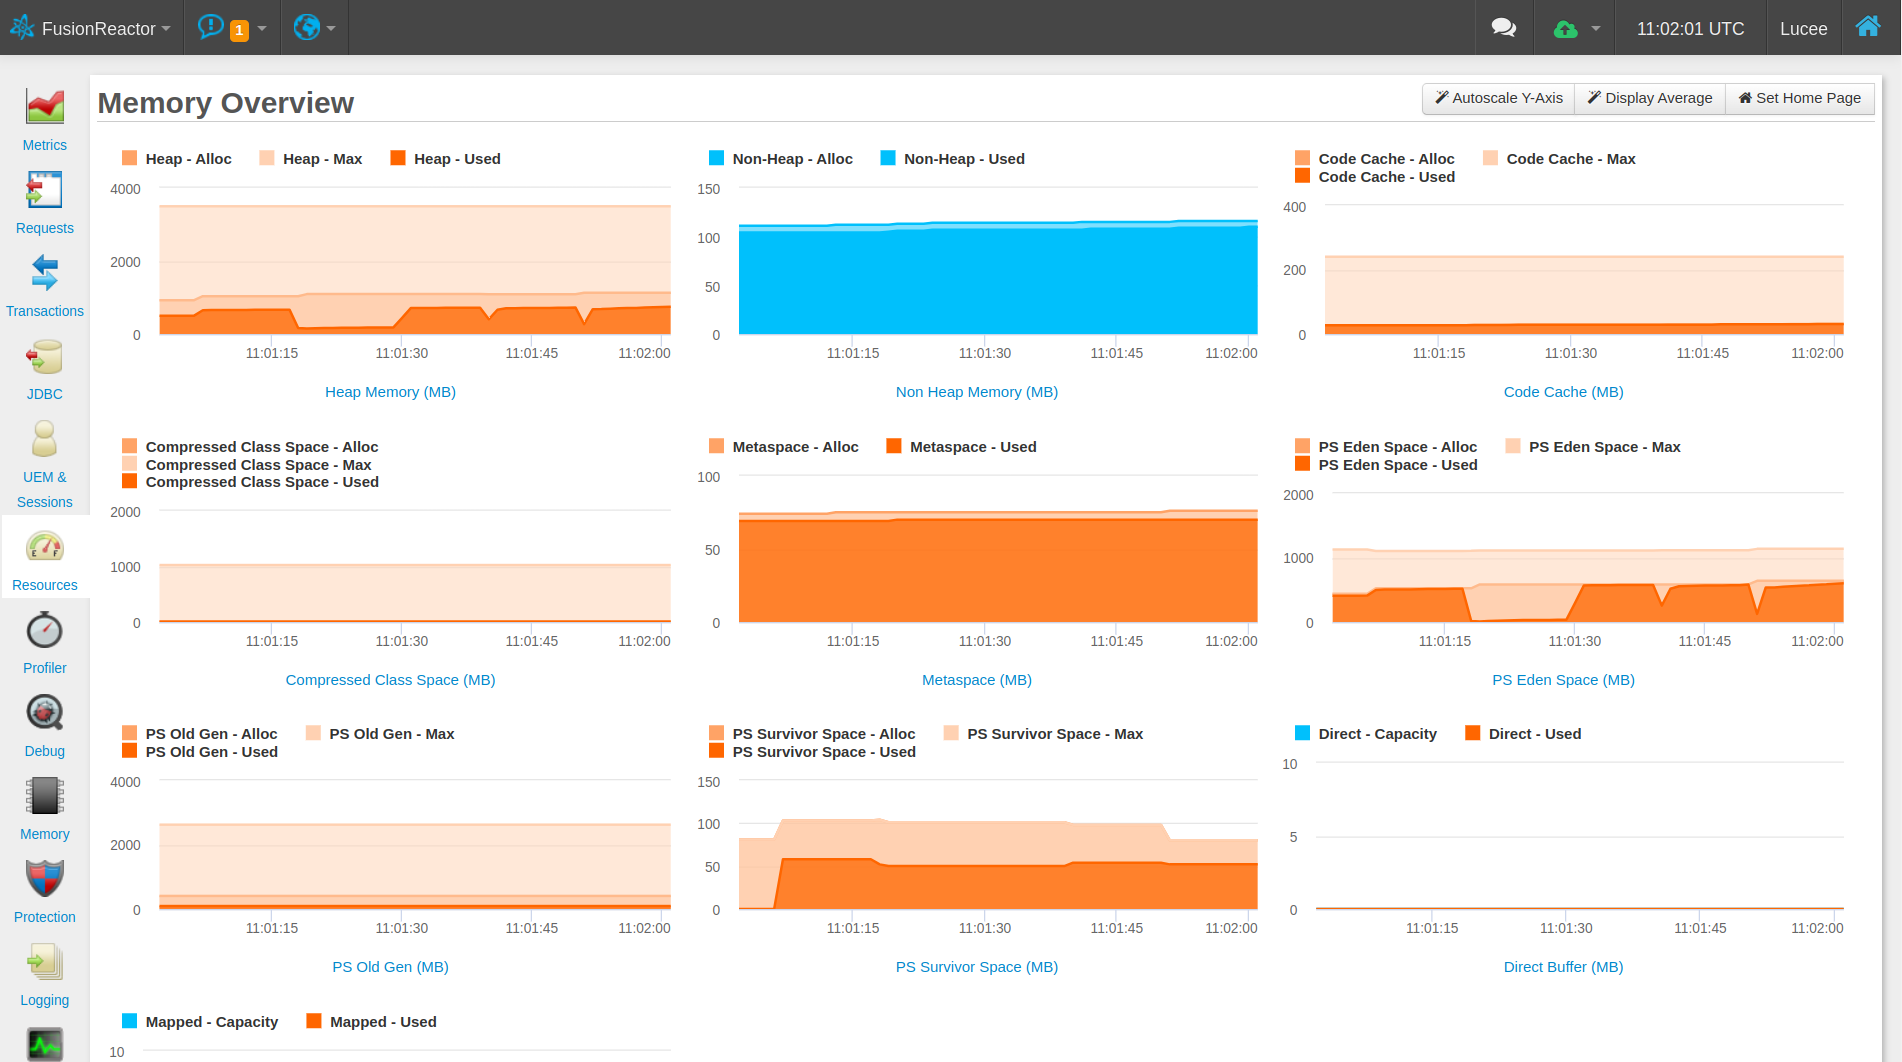Open the system monitor icon below Logging
Screen dimensions: 1902x1062
point(45,1044)
